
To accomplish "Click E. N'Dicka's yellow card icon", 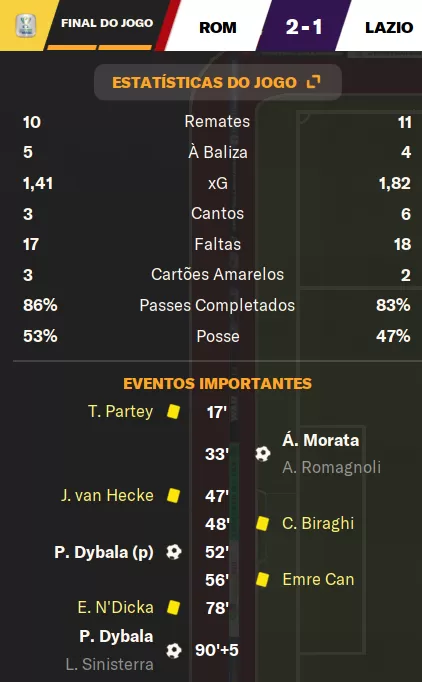I will [x=173, y=607].
